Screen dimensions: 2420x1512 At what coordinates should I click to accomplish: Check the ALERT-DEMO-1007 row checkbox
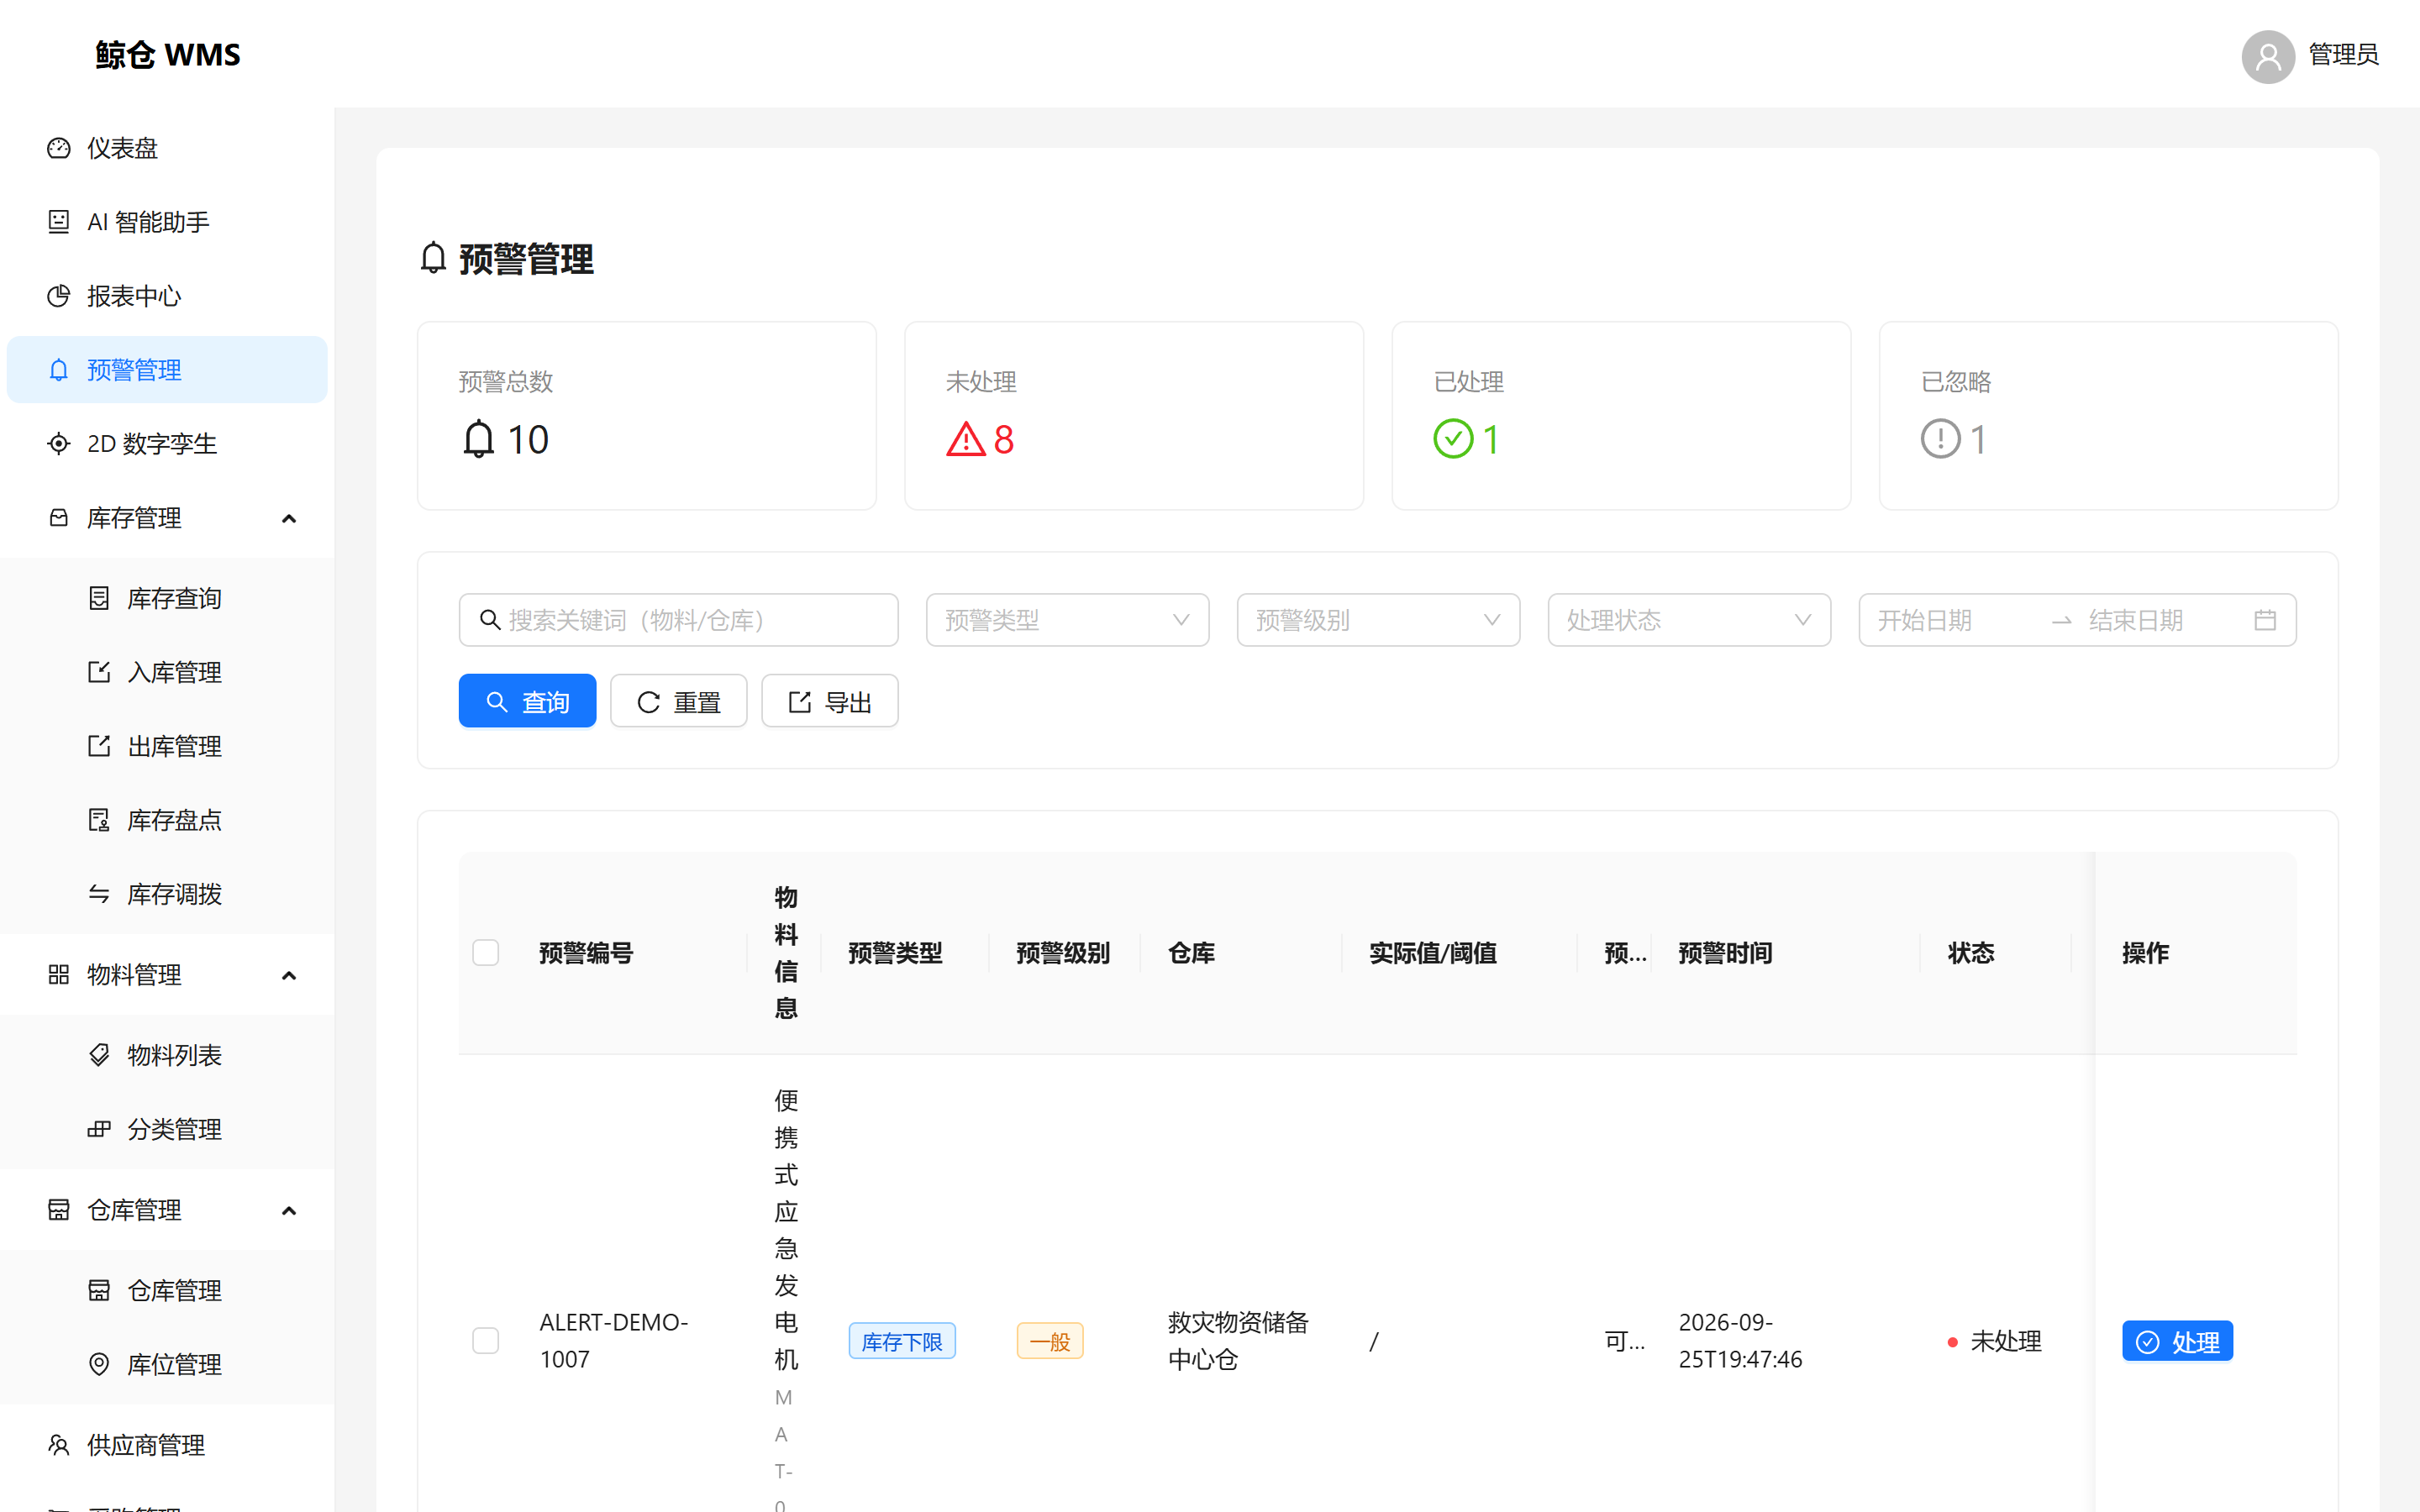(x=486, y=1341)
